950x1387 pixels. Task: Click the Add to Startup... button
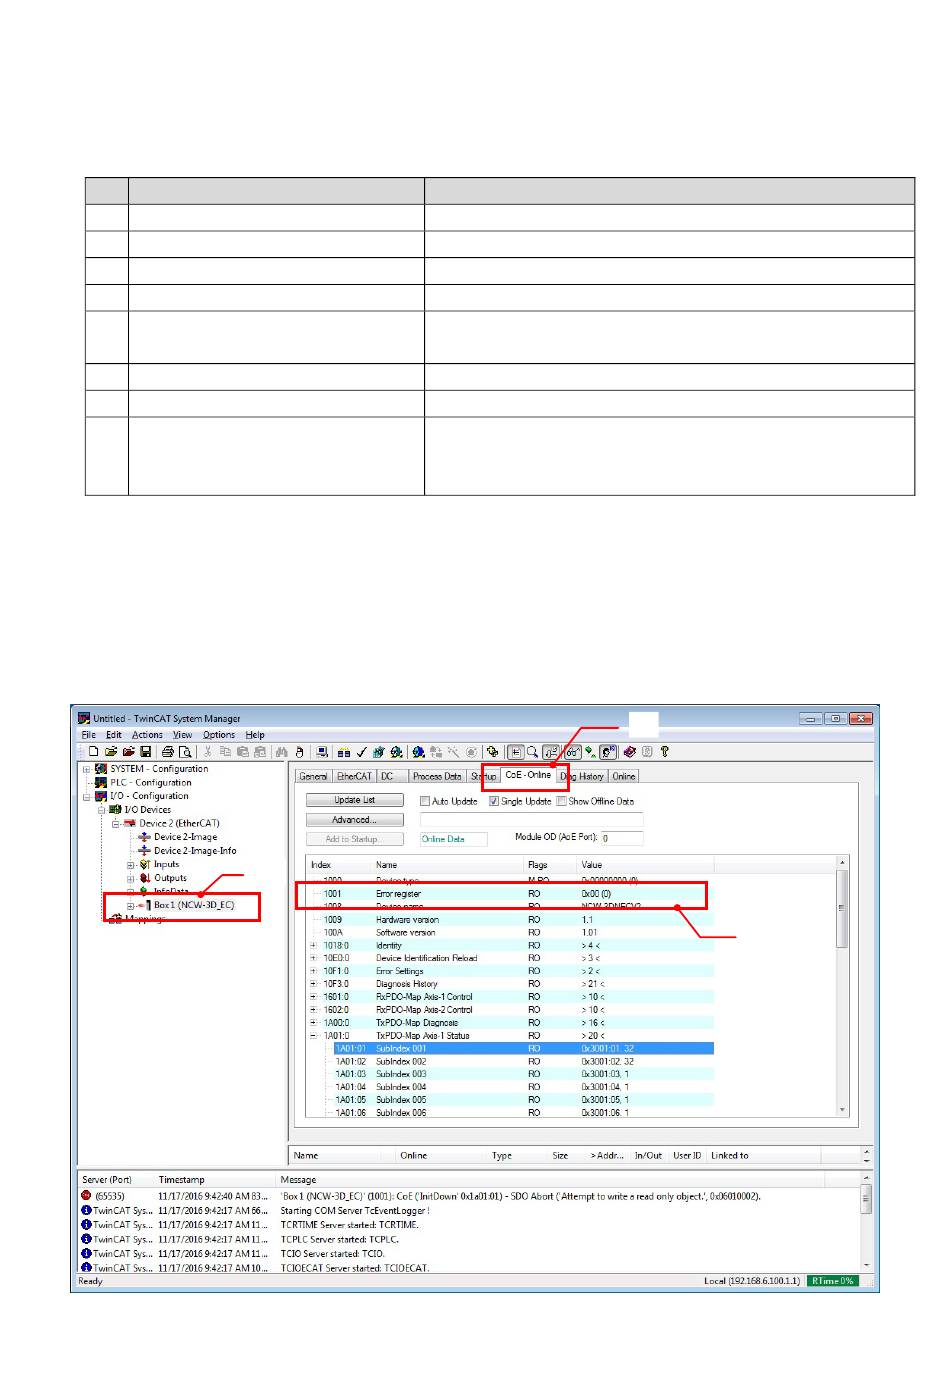pos(355,839)
